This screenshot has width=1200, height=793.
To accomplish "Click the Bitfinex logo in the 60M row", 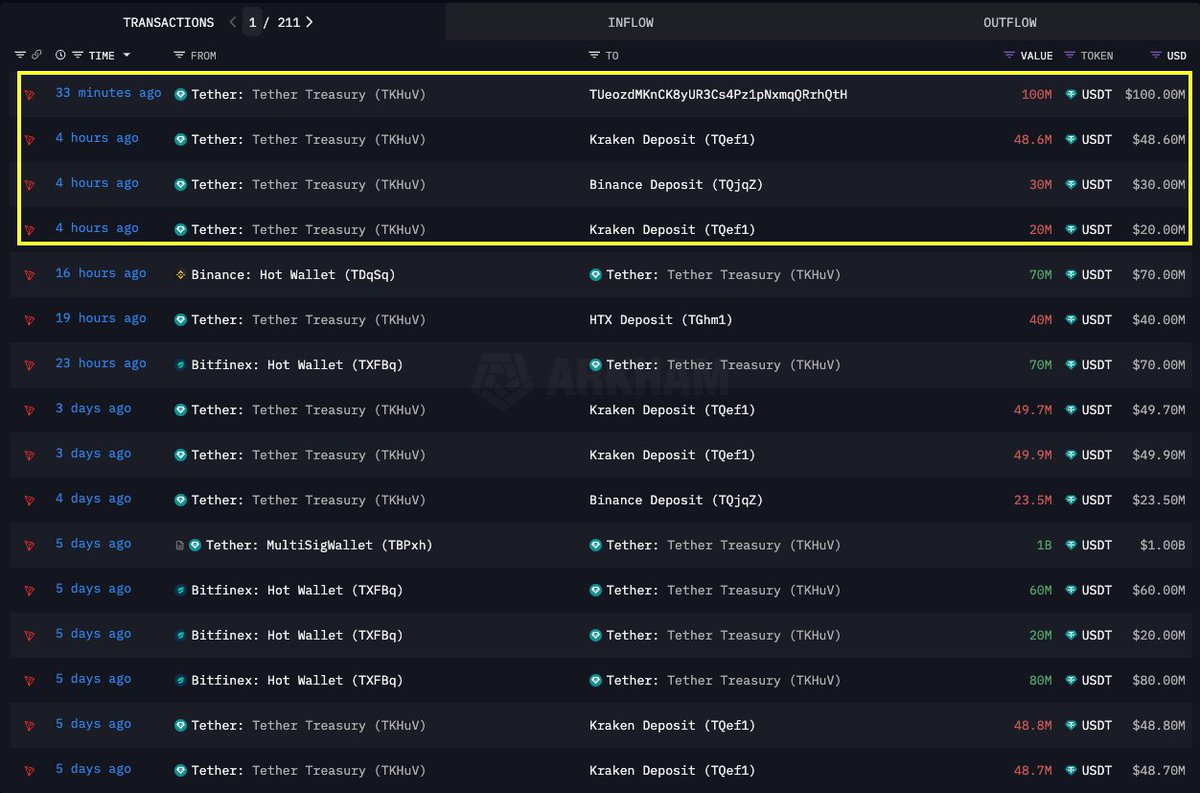I will (181, 590).
